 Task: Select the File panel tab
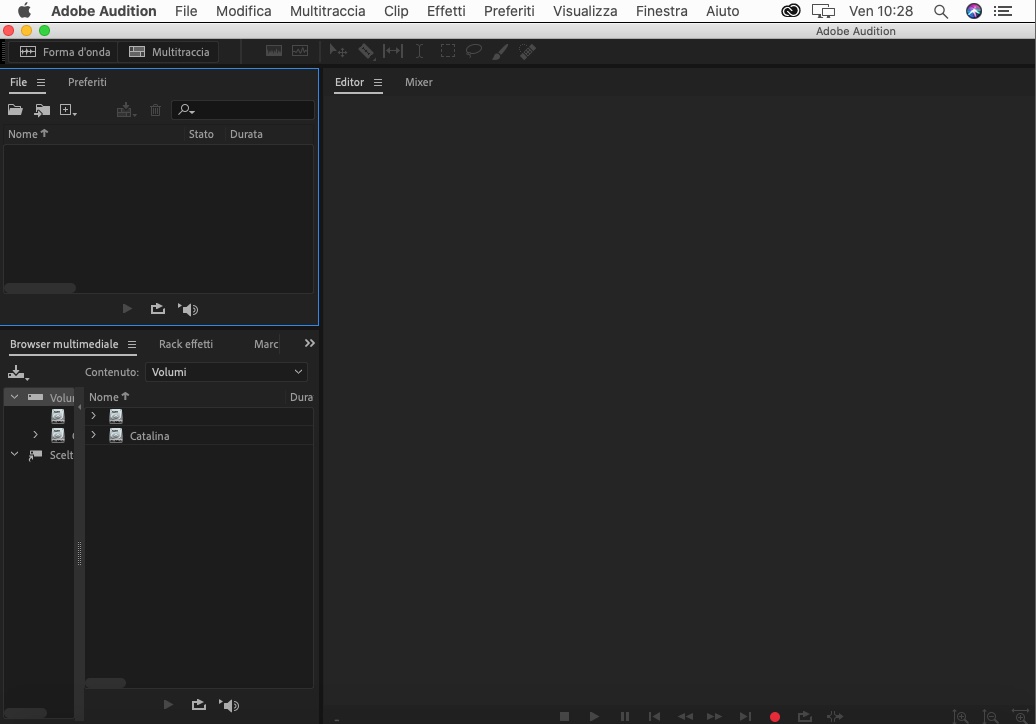coord(18,82)
